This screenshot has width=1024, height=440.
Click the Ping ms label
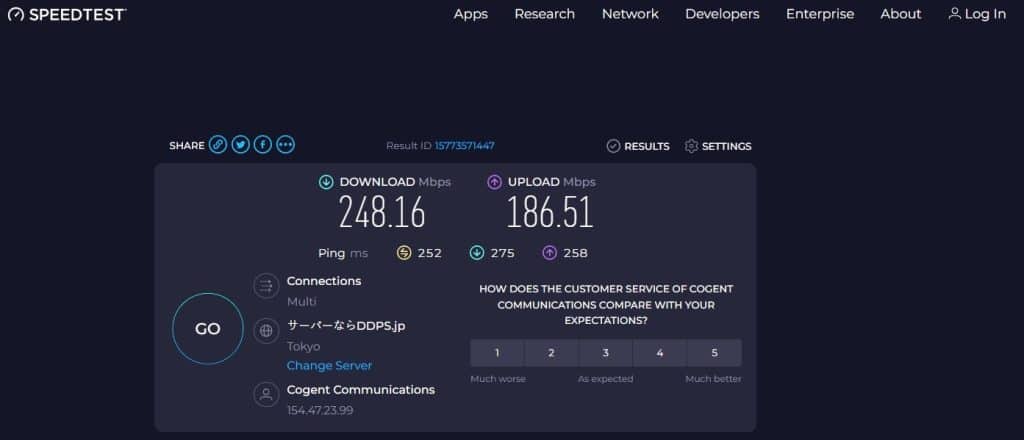[343, 253]
